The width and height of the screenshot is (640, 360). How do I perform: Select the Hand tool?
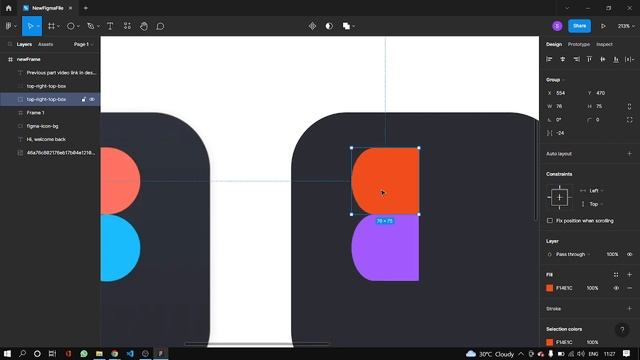point(144,26)
